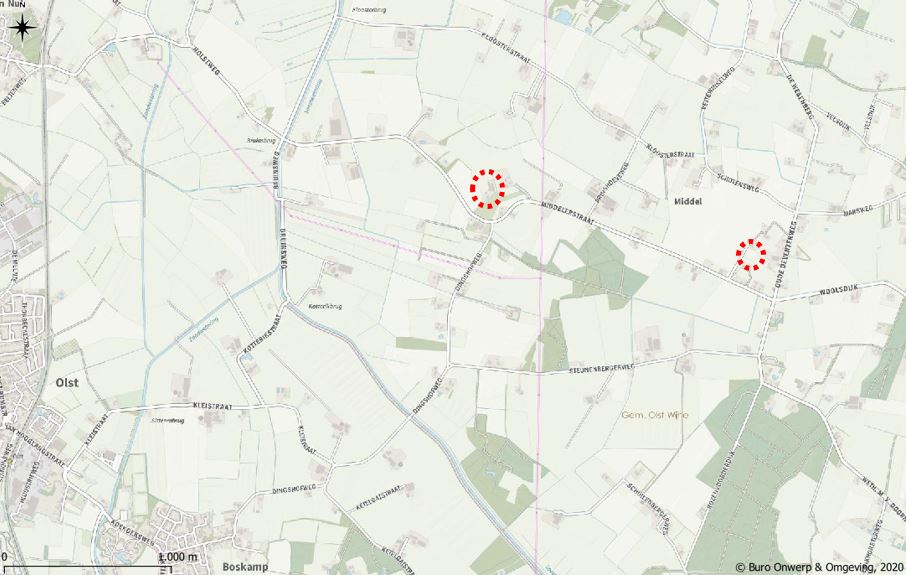
Task: Click the Middel place name label
Action: point(688,202)
